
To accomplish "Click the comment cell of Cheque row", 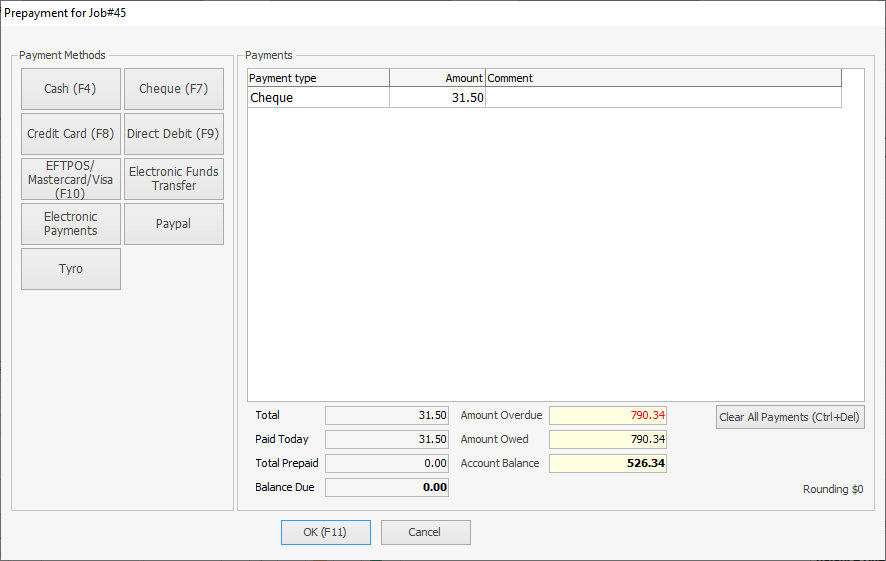I will pos(662,98).
